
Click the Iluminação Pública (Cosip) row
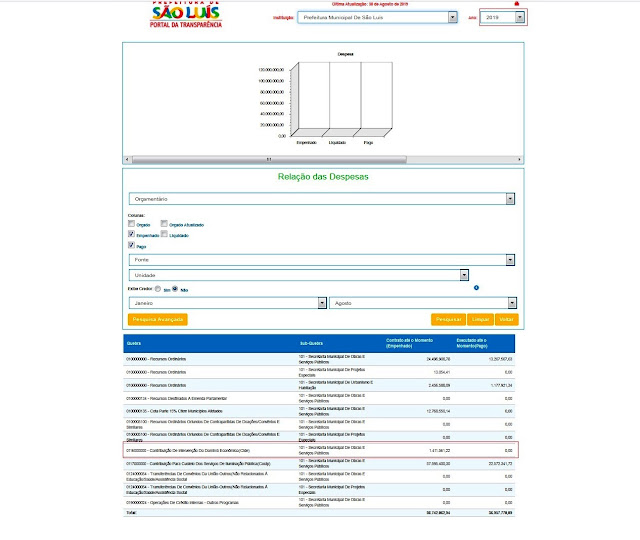(x=319, y=464)
